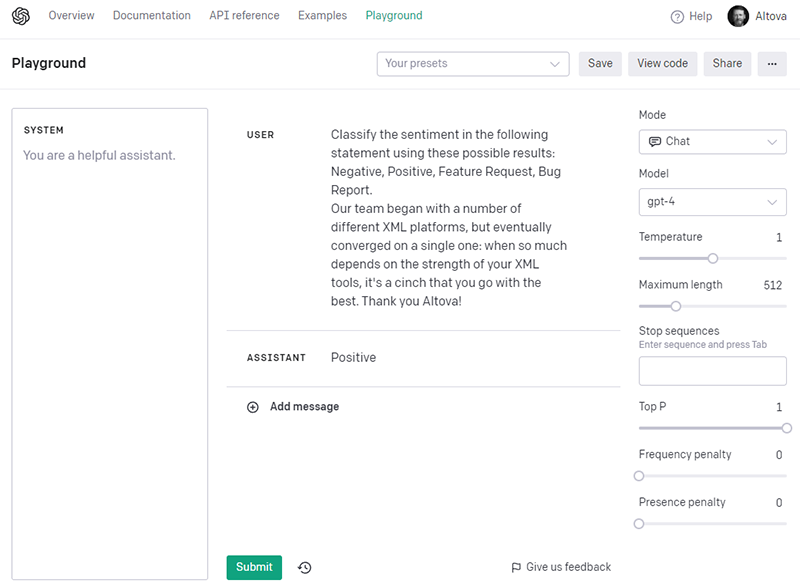This screenshot has width=800, height=587.
Task: Click the history restore icon beside Submit
Action: click(x=304, y=566)
